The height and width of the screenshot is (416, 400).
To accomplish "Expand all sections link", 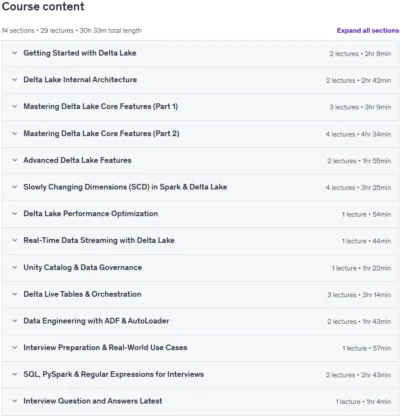I will [368, 30].
